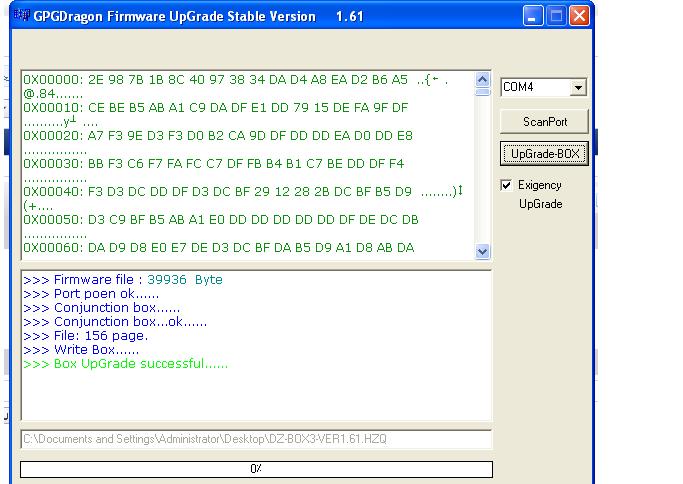Select hex line 0X00050
Image resolution: width=683 pixels, height=484 pixels.
(221, 219)
